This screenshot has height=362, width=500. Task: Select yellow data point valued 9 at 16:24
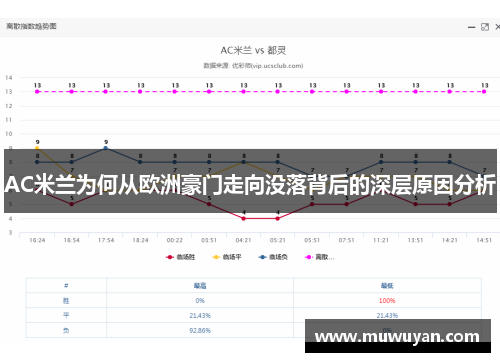click(x=37, y=148)
